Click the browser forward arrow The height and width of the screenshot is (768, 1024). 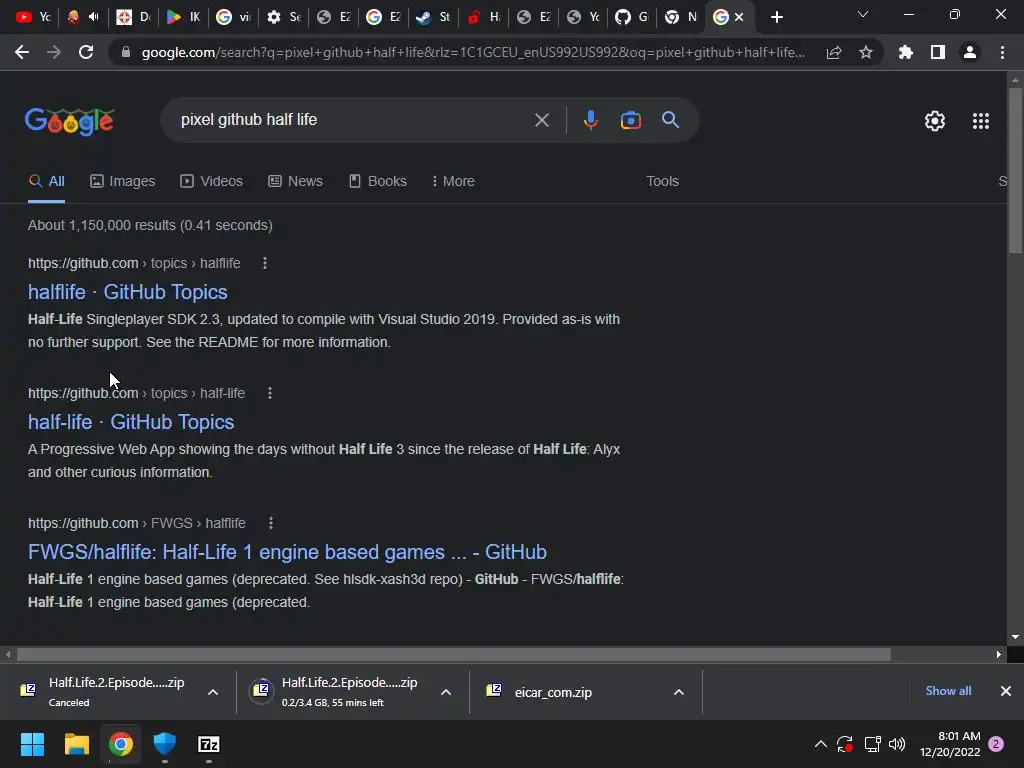coord(54,52)
